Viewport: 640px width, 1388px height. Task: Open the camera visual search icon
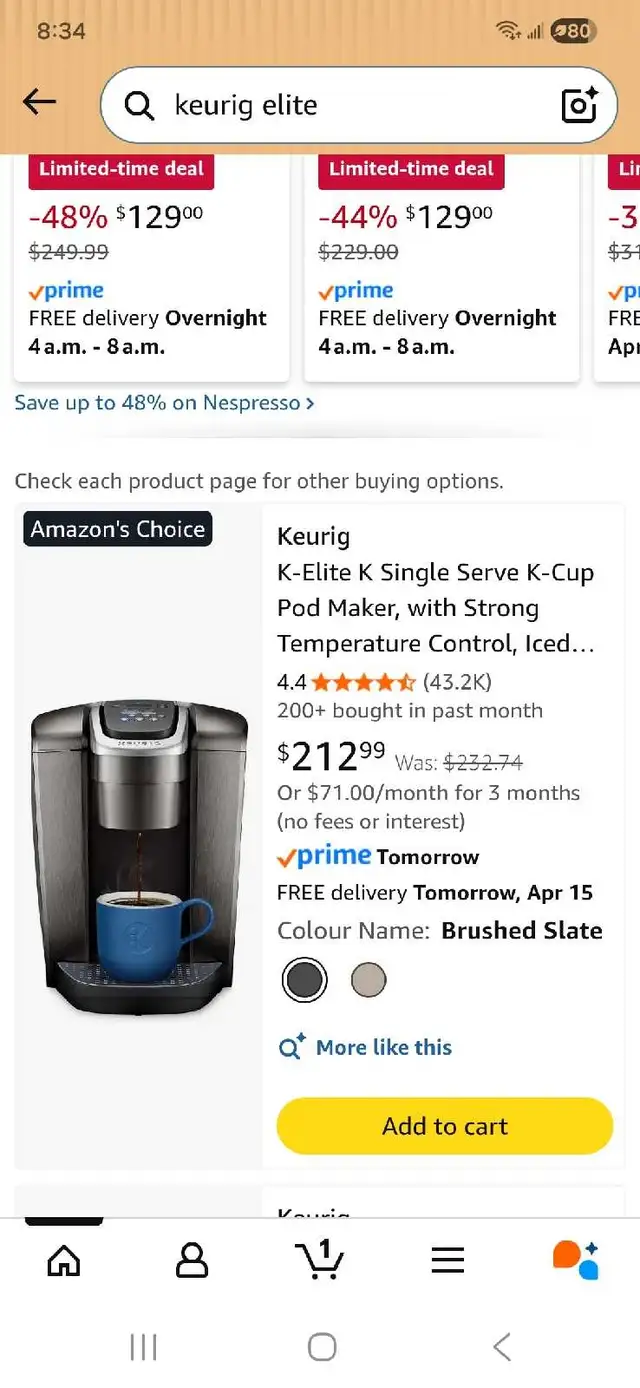pos(580,105)
